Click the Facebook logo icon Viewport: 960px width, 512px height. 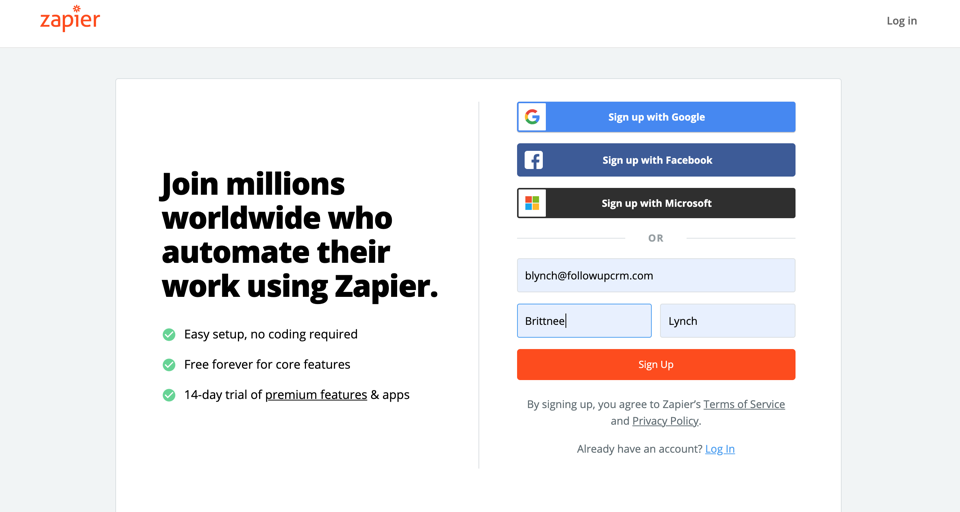coord(533,160)
